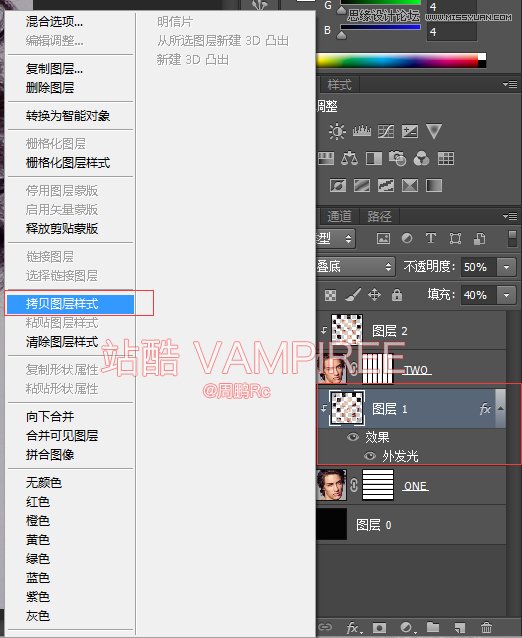Switch to the 路径 tab
The width and height of the screenshot is (522, 638).
click(379, 216)
